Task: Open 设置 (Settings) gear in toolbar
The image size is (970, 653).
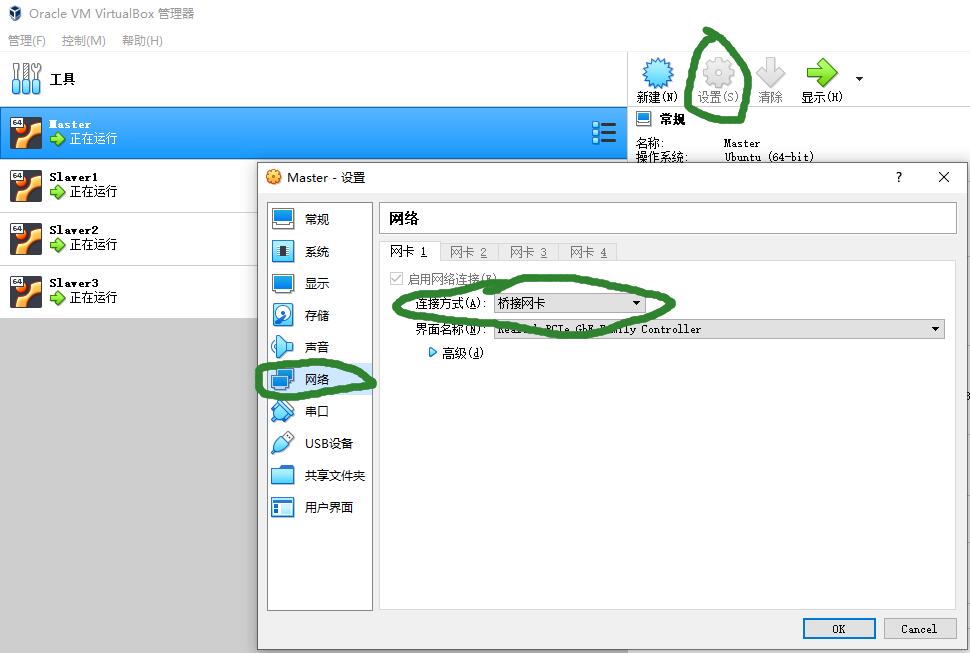Action: click(718, 76)
